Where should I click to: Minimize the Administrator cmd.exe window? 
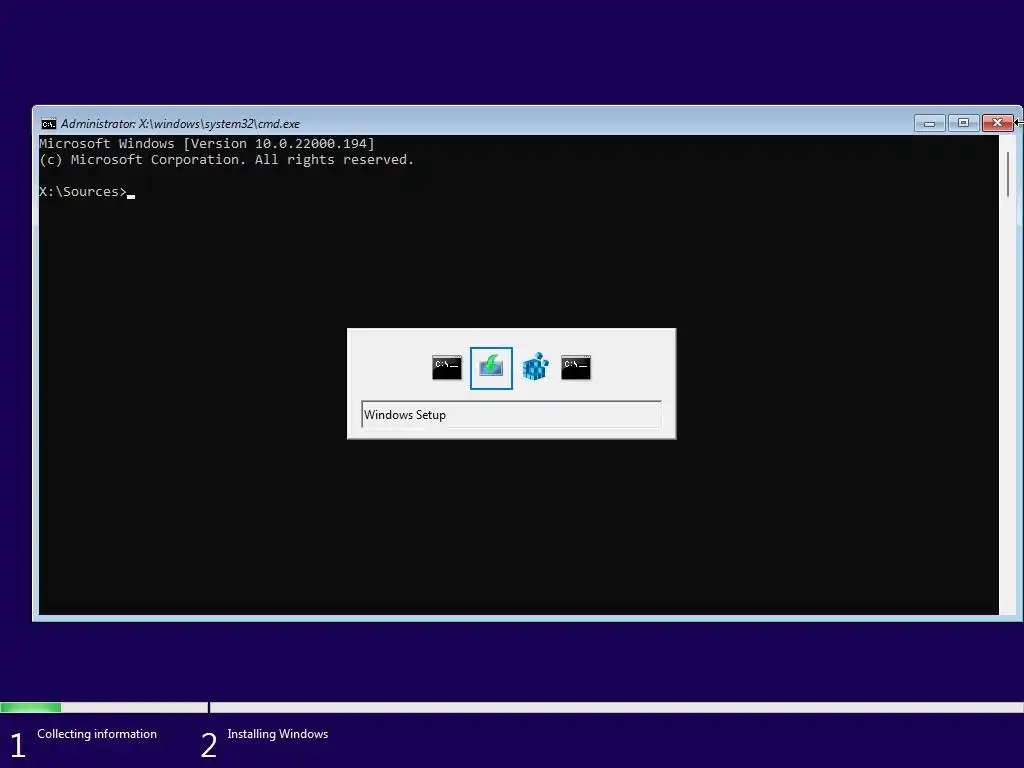pos(929,123)
